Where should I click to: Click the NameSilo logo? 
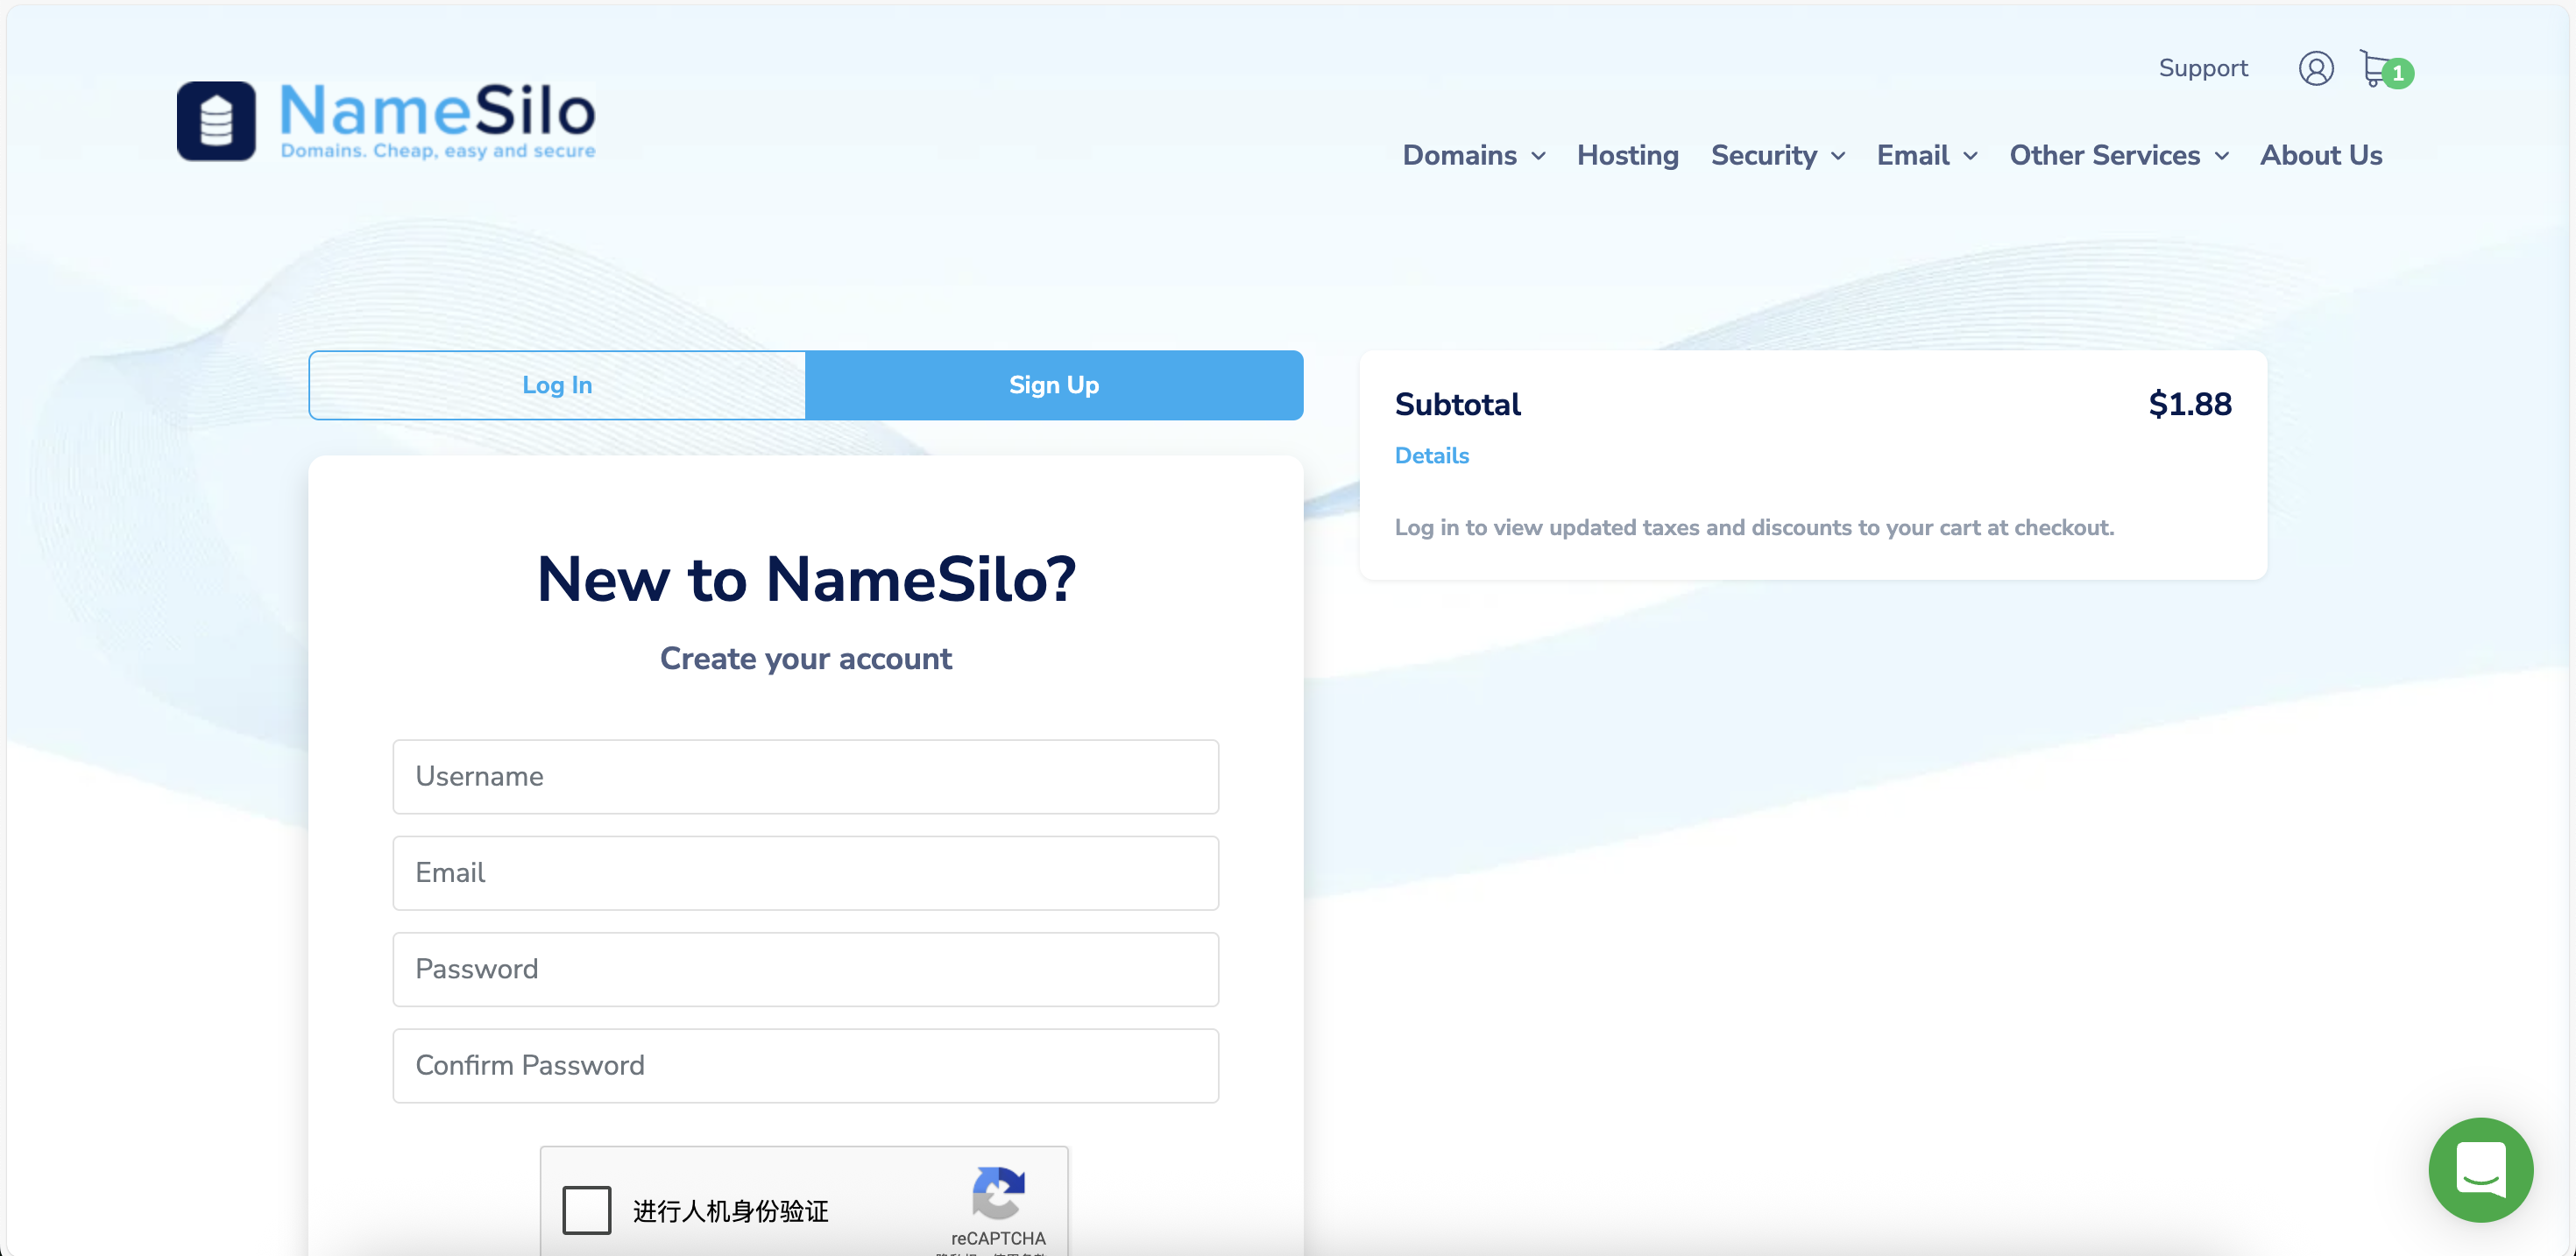386,121
